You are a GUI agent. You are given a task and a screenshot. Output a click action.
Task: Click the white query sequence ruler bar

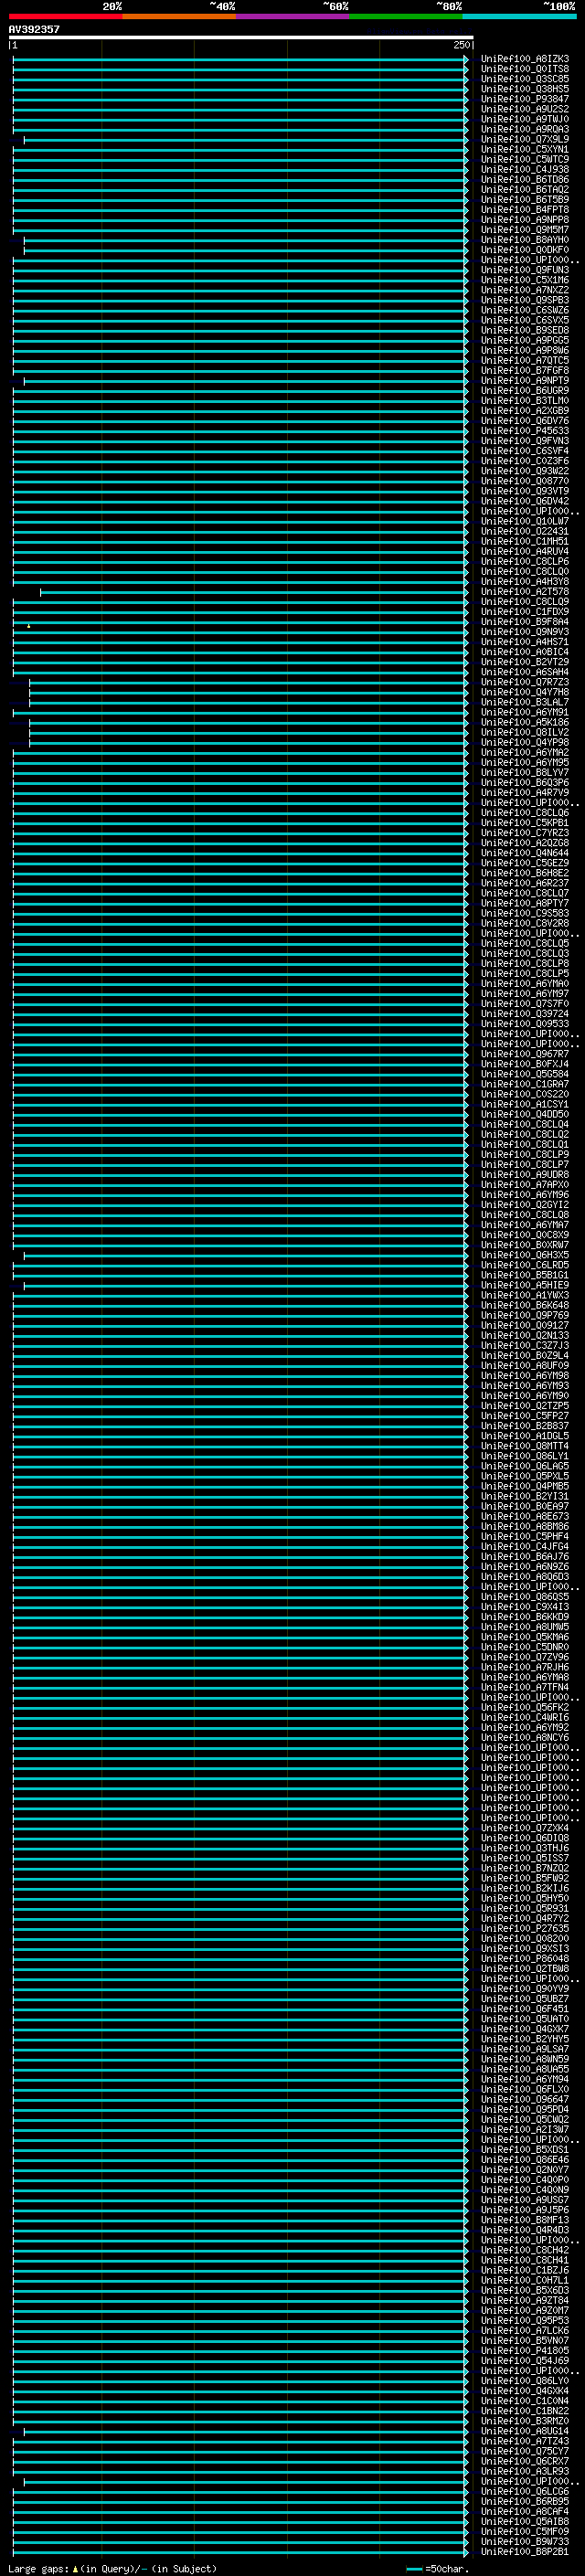pyautogui.click(x=241, y=38)
